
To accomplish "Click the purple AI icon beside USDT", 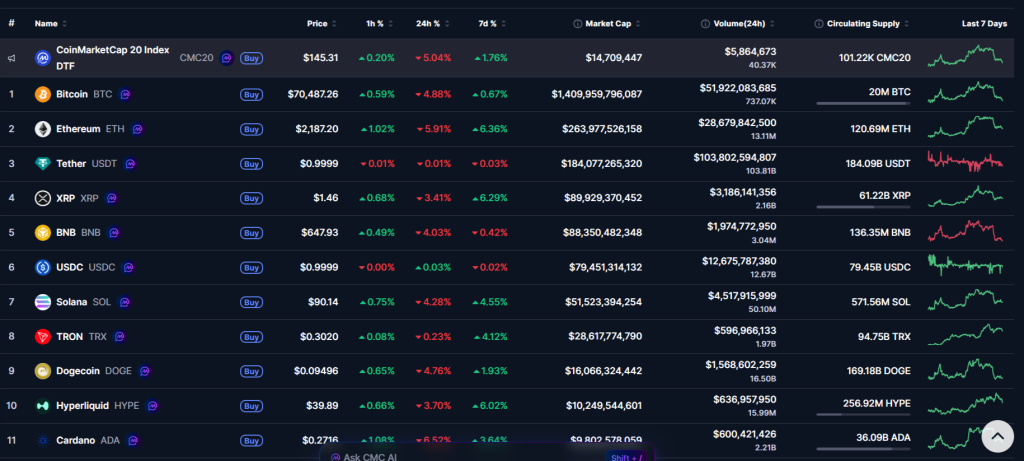I will point(130,164).
